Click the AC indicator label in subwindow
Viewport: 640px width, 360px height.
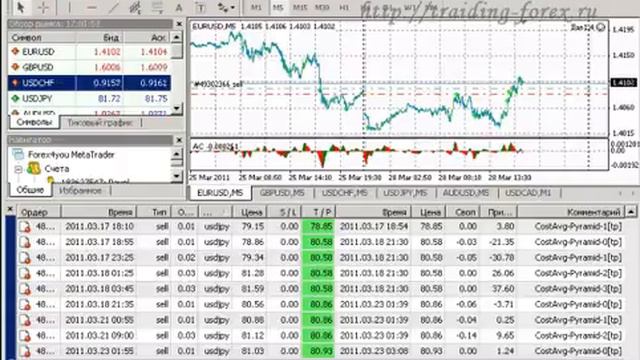click(x=216, y=146)
